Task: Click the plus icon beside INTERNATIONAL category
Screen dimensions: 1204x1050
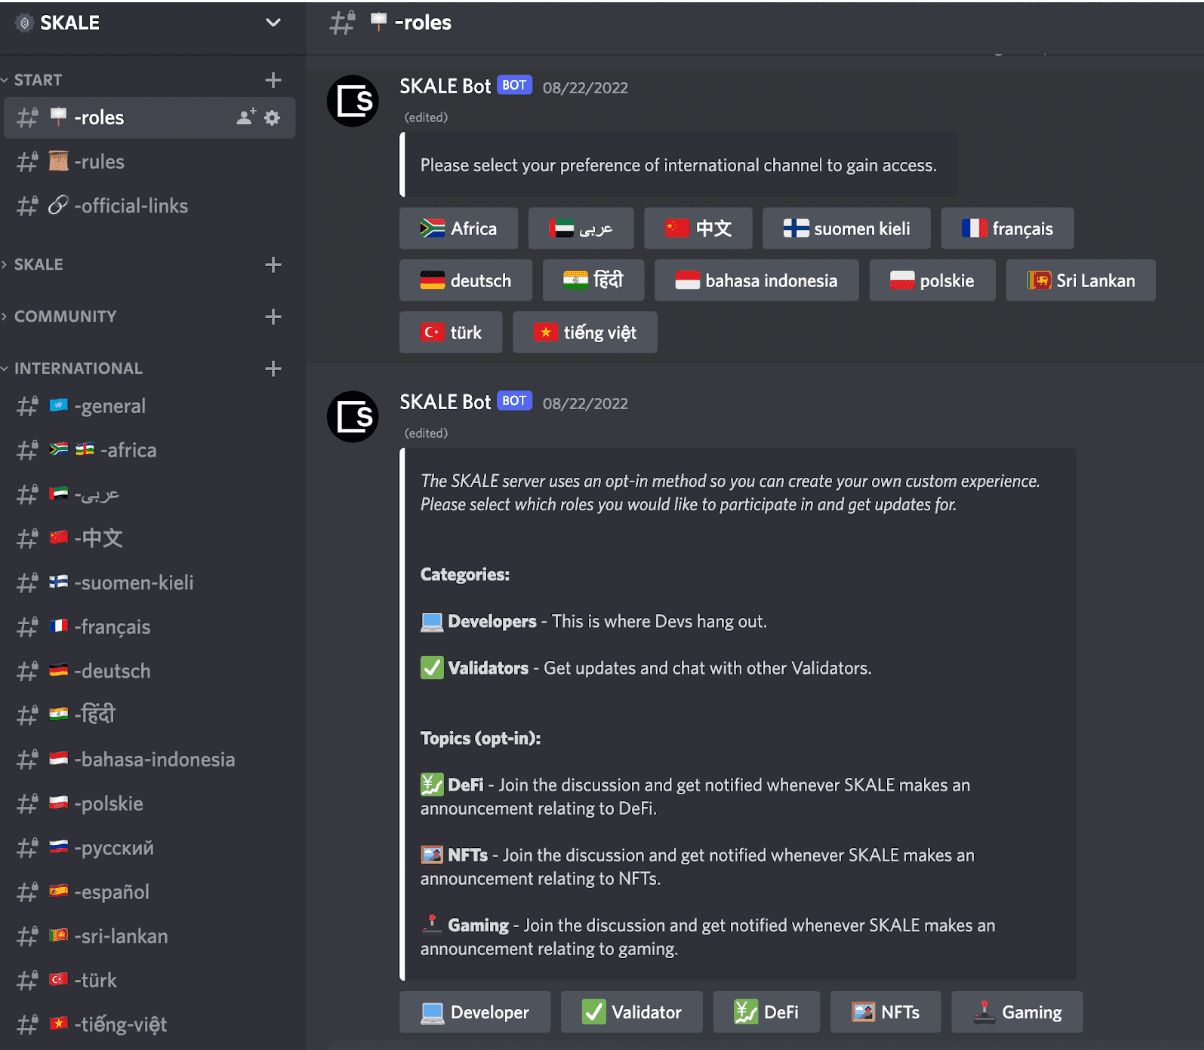Action: coord(273,368)
